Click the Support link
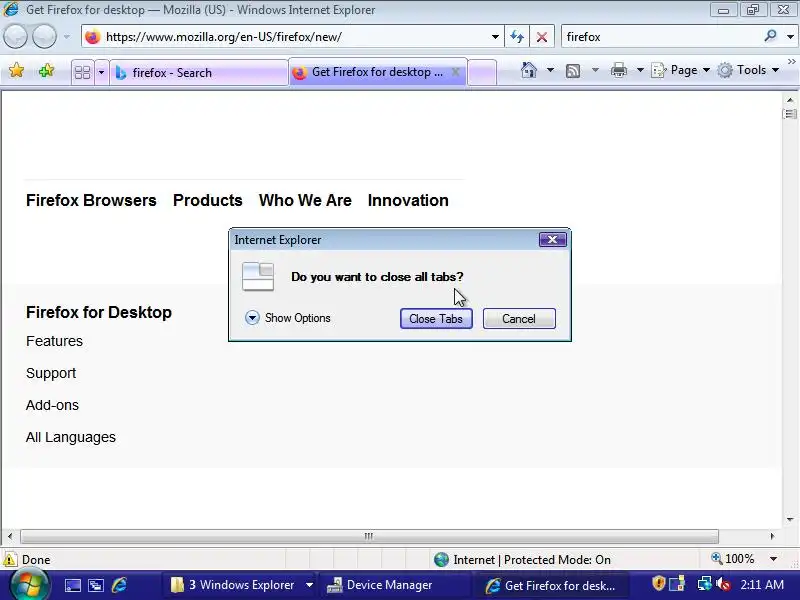This screenshot has height=600, width=800. 51,373
